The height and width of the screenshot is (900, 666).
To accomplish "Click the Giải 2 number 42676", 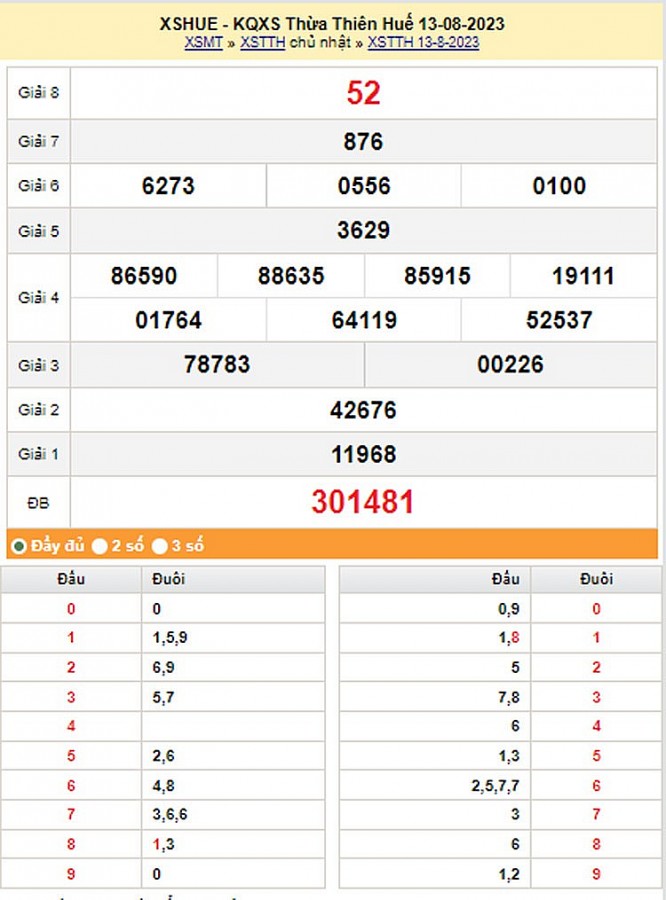I will pyautogui.click(x=363, y=410).
